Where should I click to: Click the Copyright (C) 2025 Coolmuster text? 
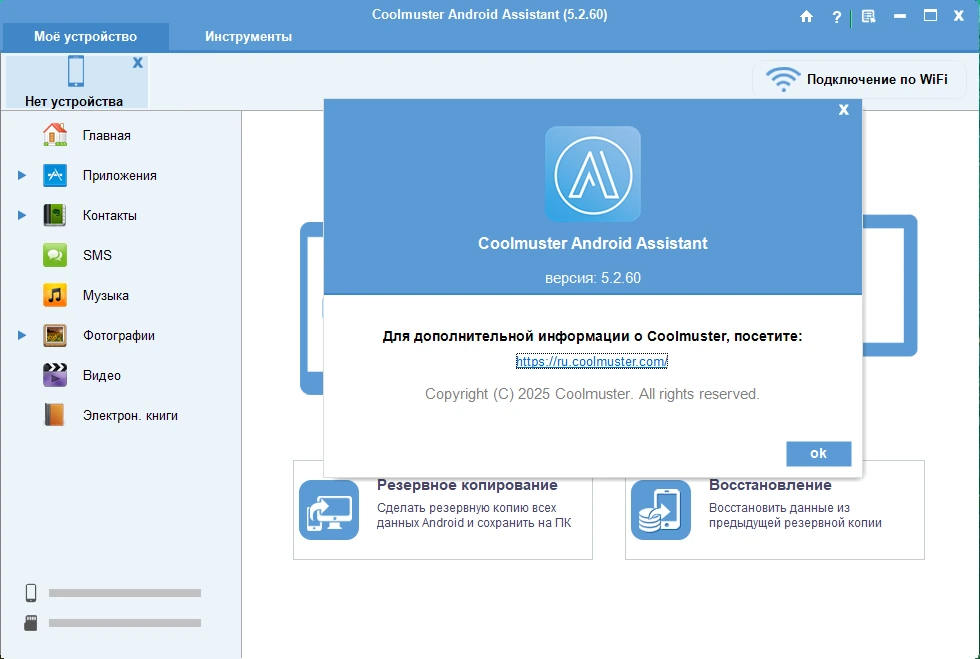592,394
